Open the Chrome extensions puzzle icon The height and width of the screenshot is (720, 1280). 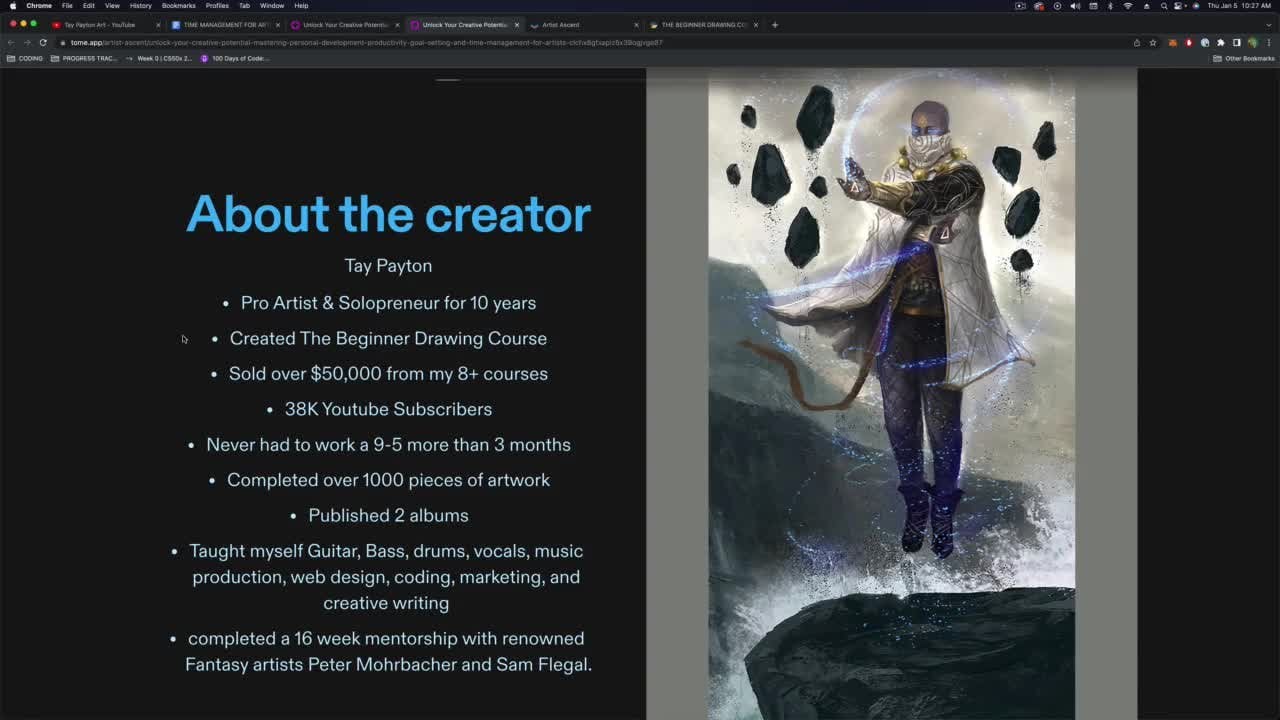[1220, 42]
